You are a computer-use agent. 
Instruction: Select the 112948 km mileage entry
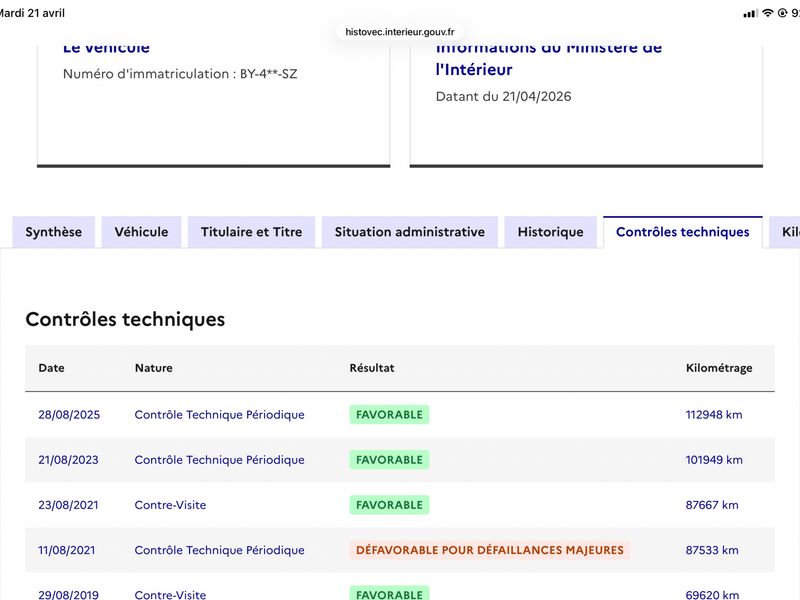click(x=714, y=415)
